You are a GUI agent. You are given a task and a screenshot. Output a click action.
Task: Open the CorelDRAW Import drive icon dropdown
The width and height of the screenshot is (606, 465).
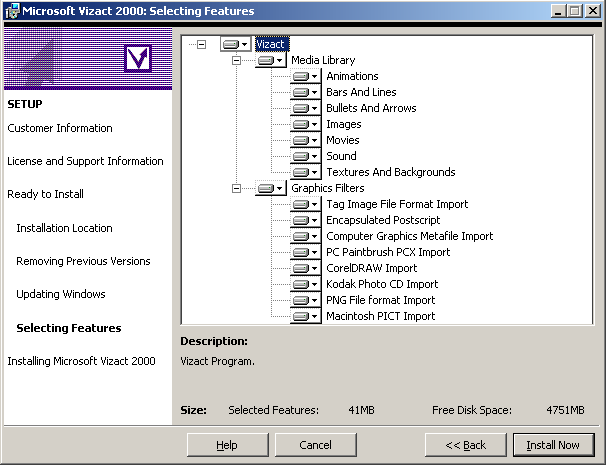click(306, 268)
